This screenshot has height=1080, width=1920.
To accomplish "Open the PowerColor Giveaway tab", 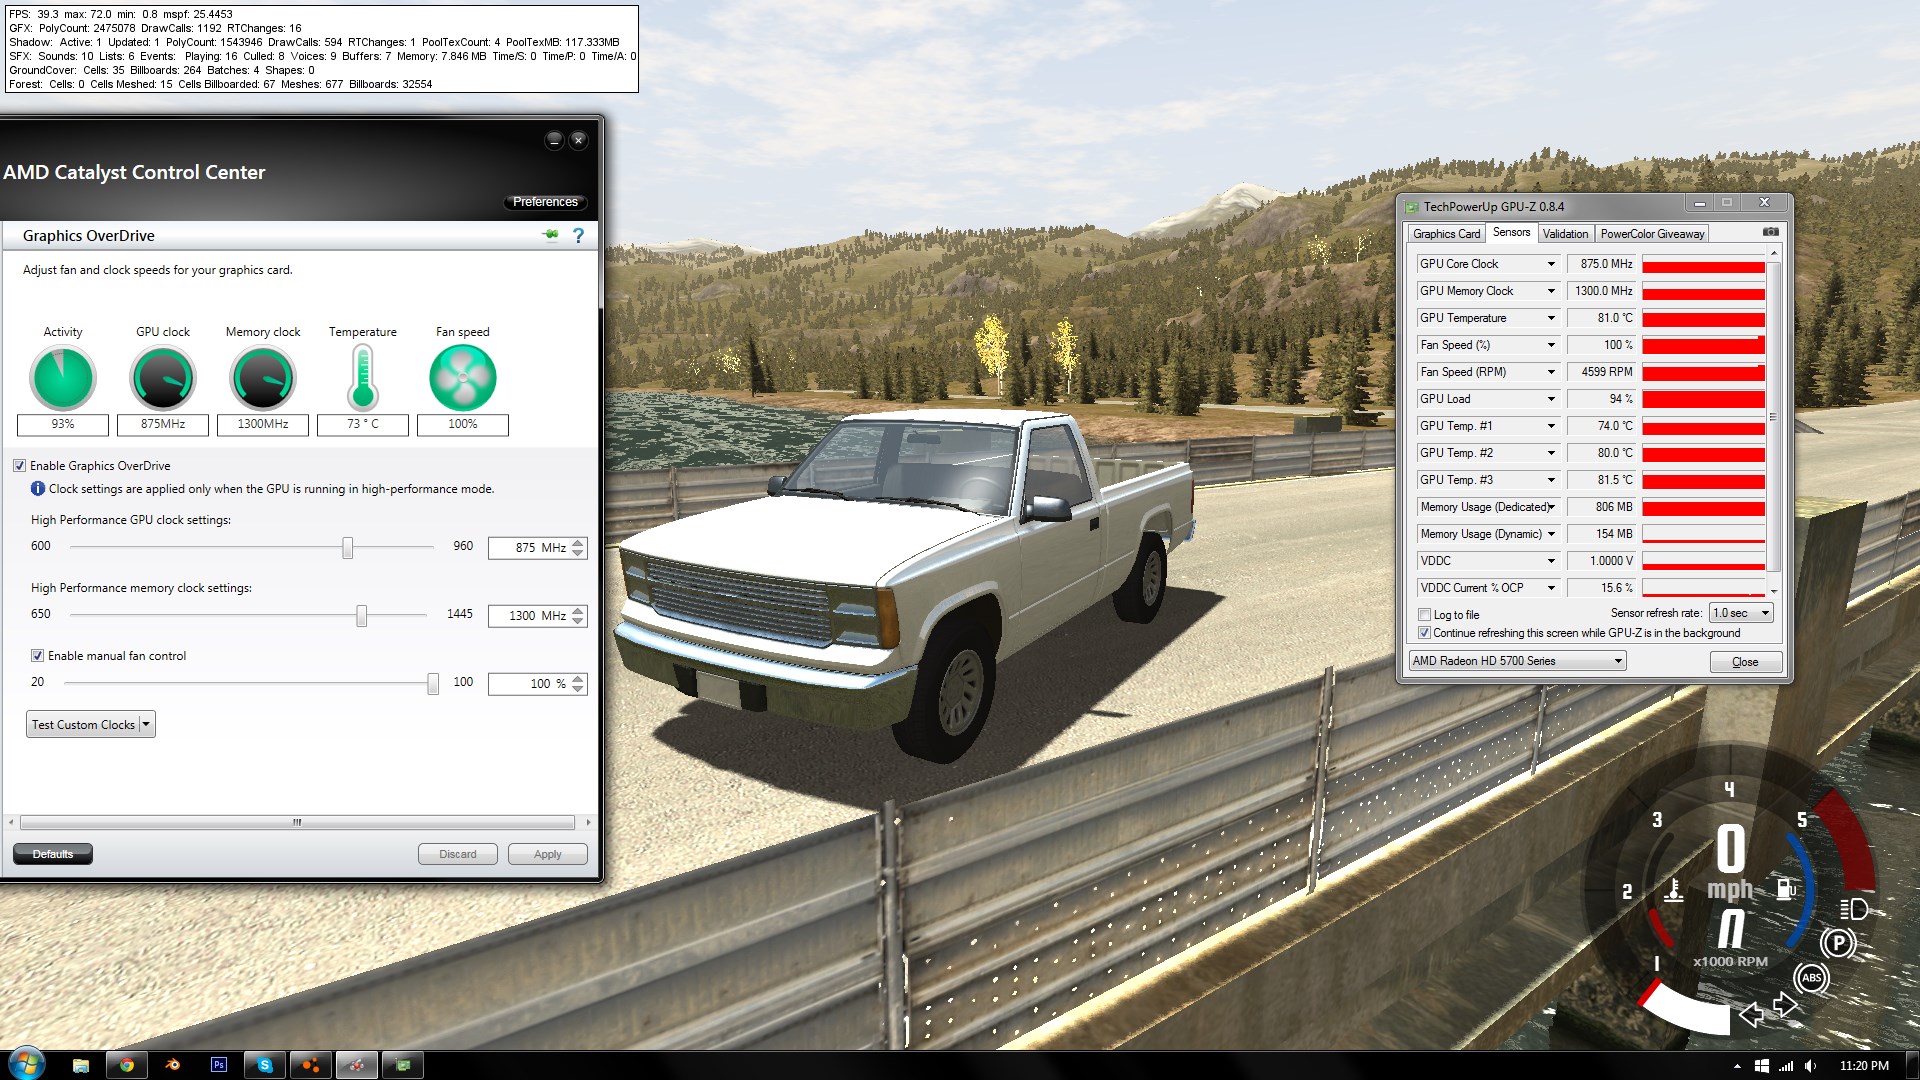I will [1652, 234].
